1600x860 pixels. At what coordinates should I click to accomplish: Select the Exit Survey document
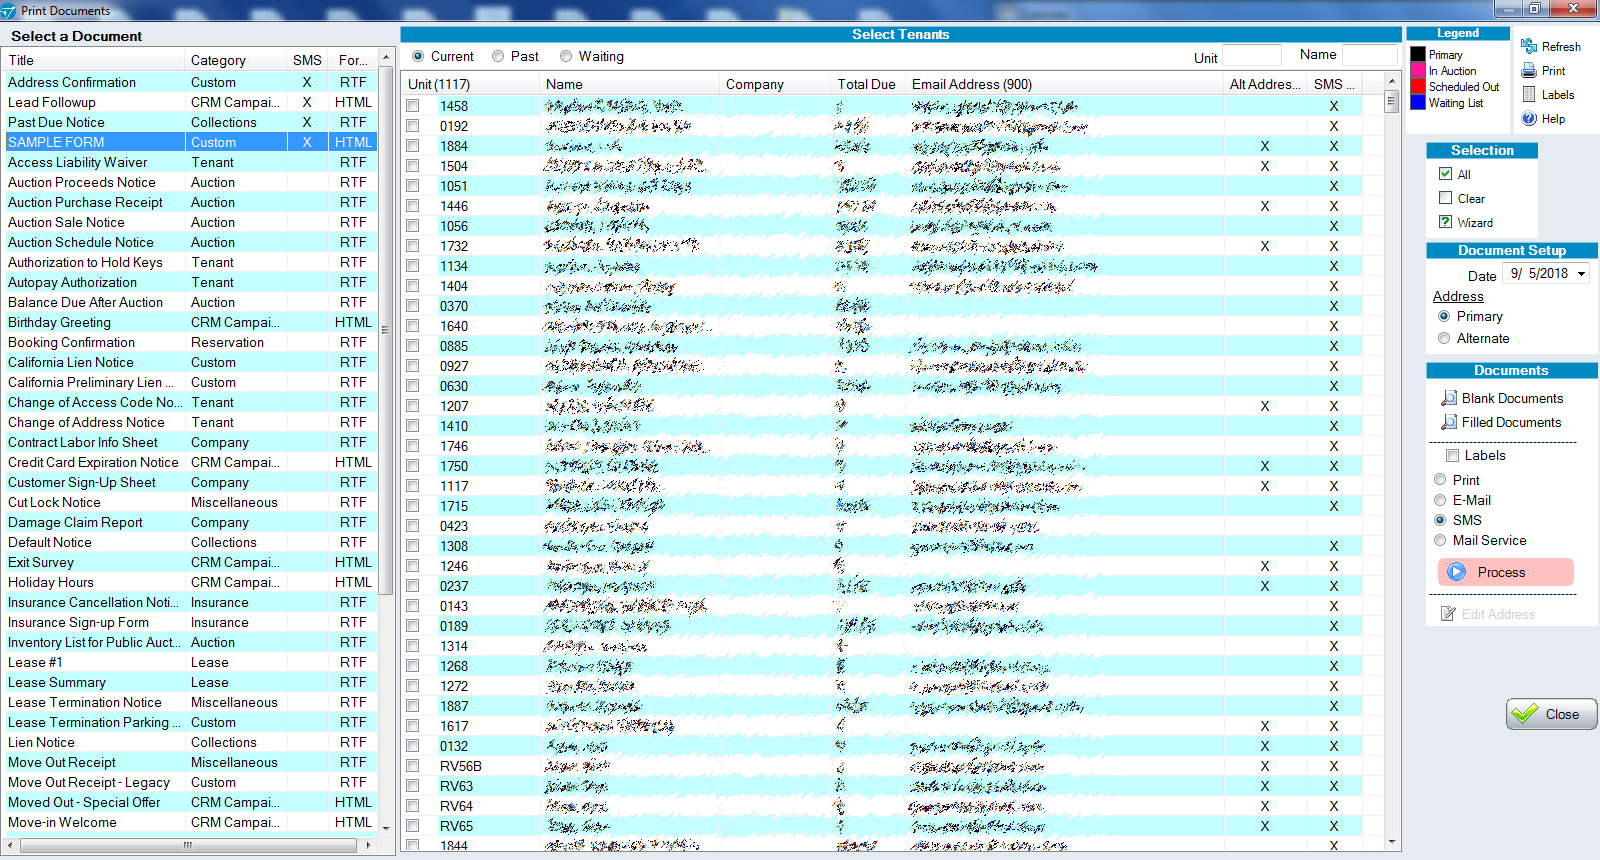[x=189, y=562]
